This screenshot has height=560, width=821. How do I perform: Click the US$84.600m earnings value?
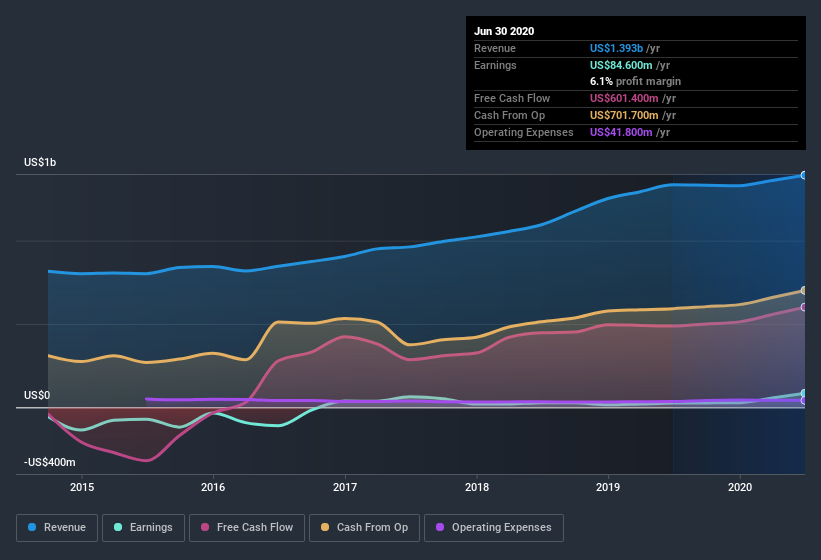coord(621,65)
